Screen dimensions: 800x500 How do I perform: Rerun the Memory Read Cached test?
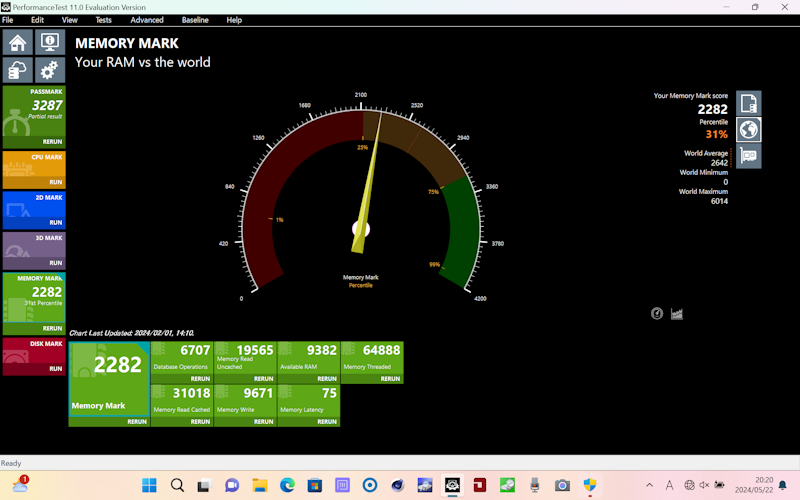200,421
